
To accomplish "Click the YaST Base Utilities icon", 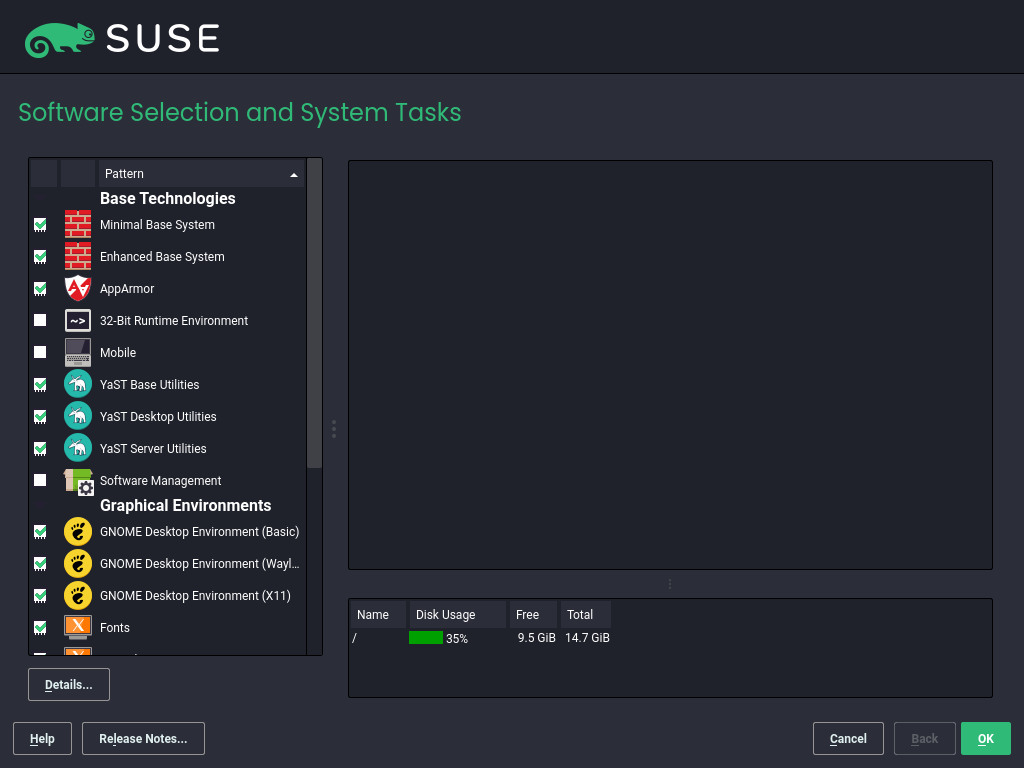I will [x=78, y=385].
